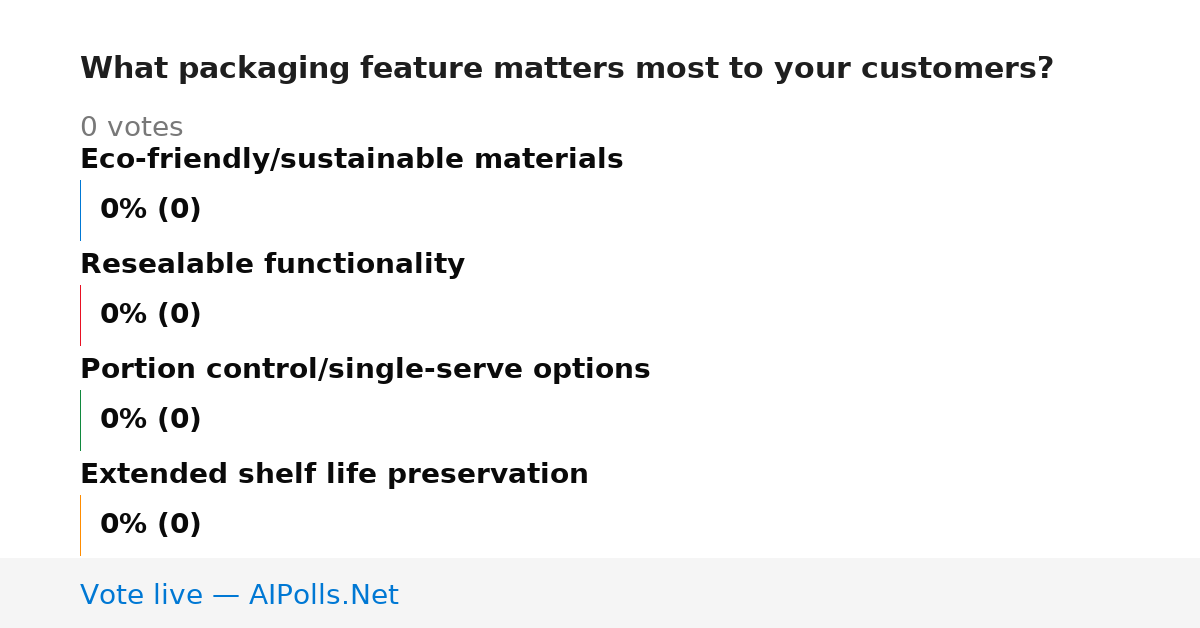The image size is (1200, 628).
Task: Click the orange bar for Extended shelf life
Action: click(80, 525)
